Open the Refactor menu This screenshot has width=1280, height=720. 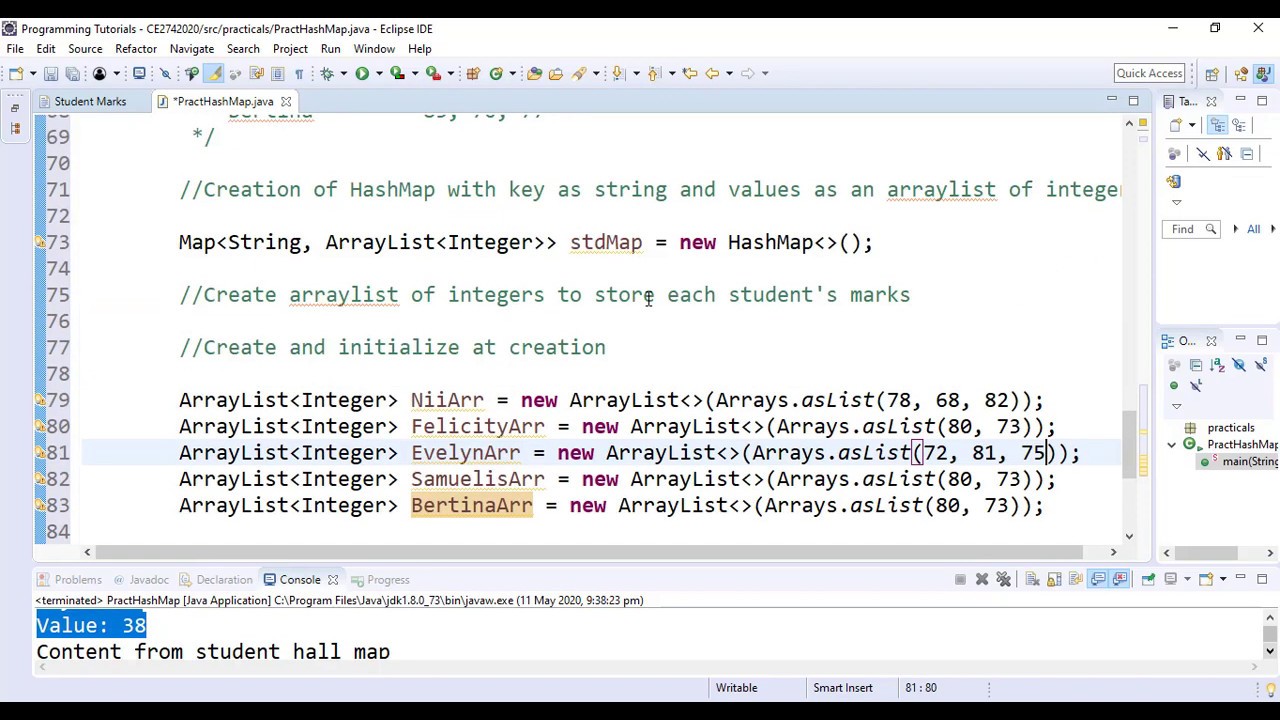[136, 49]
